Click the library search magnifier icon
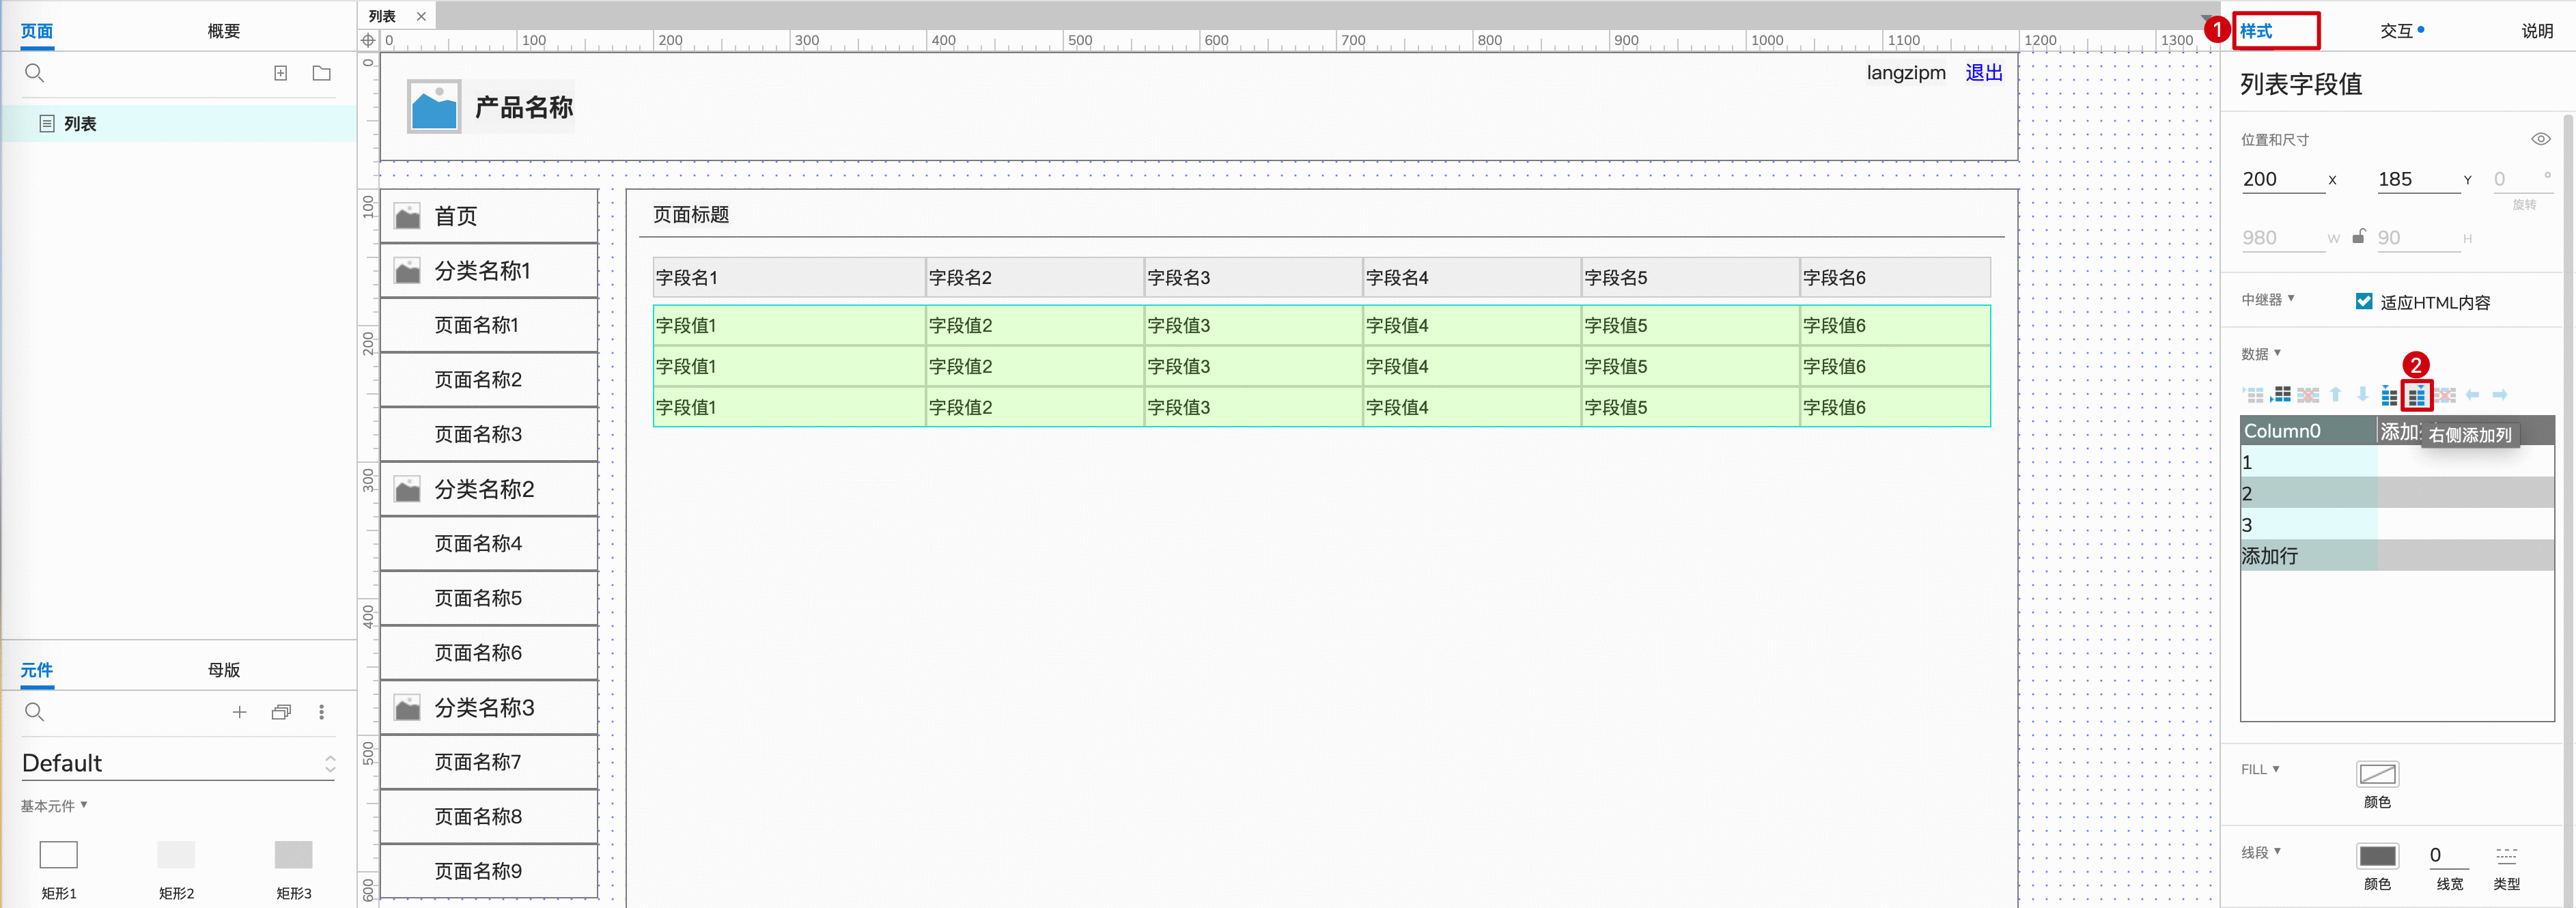Screen dimensions: 2576x908 (34, 712)
